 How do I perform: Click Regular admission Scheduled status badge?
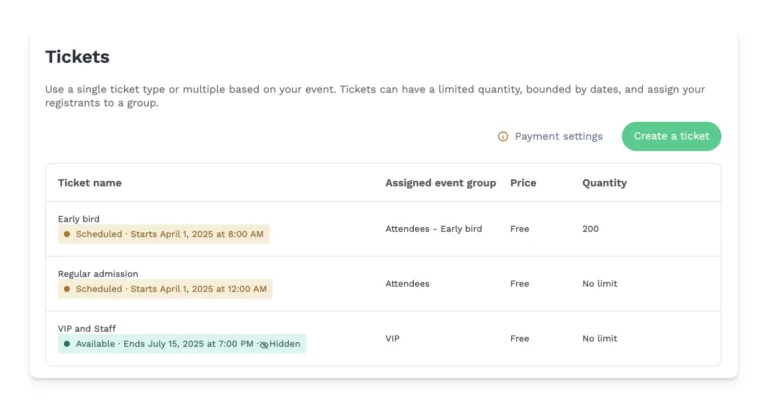165,289
